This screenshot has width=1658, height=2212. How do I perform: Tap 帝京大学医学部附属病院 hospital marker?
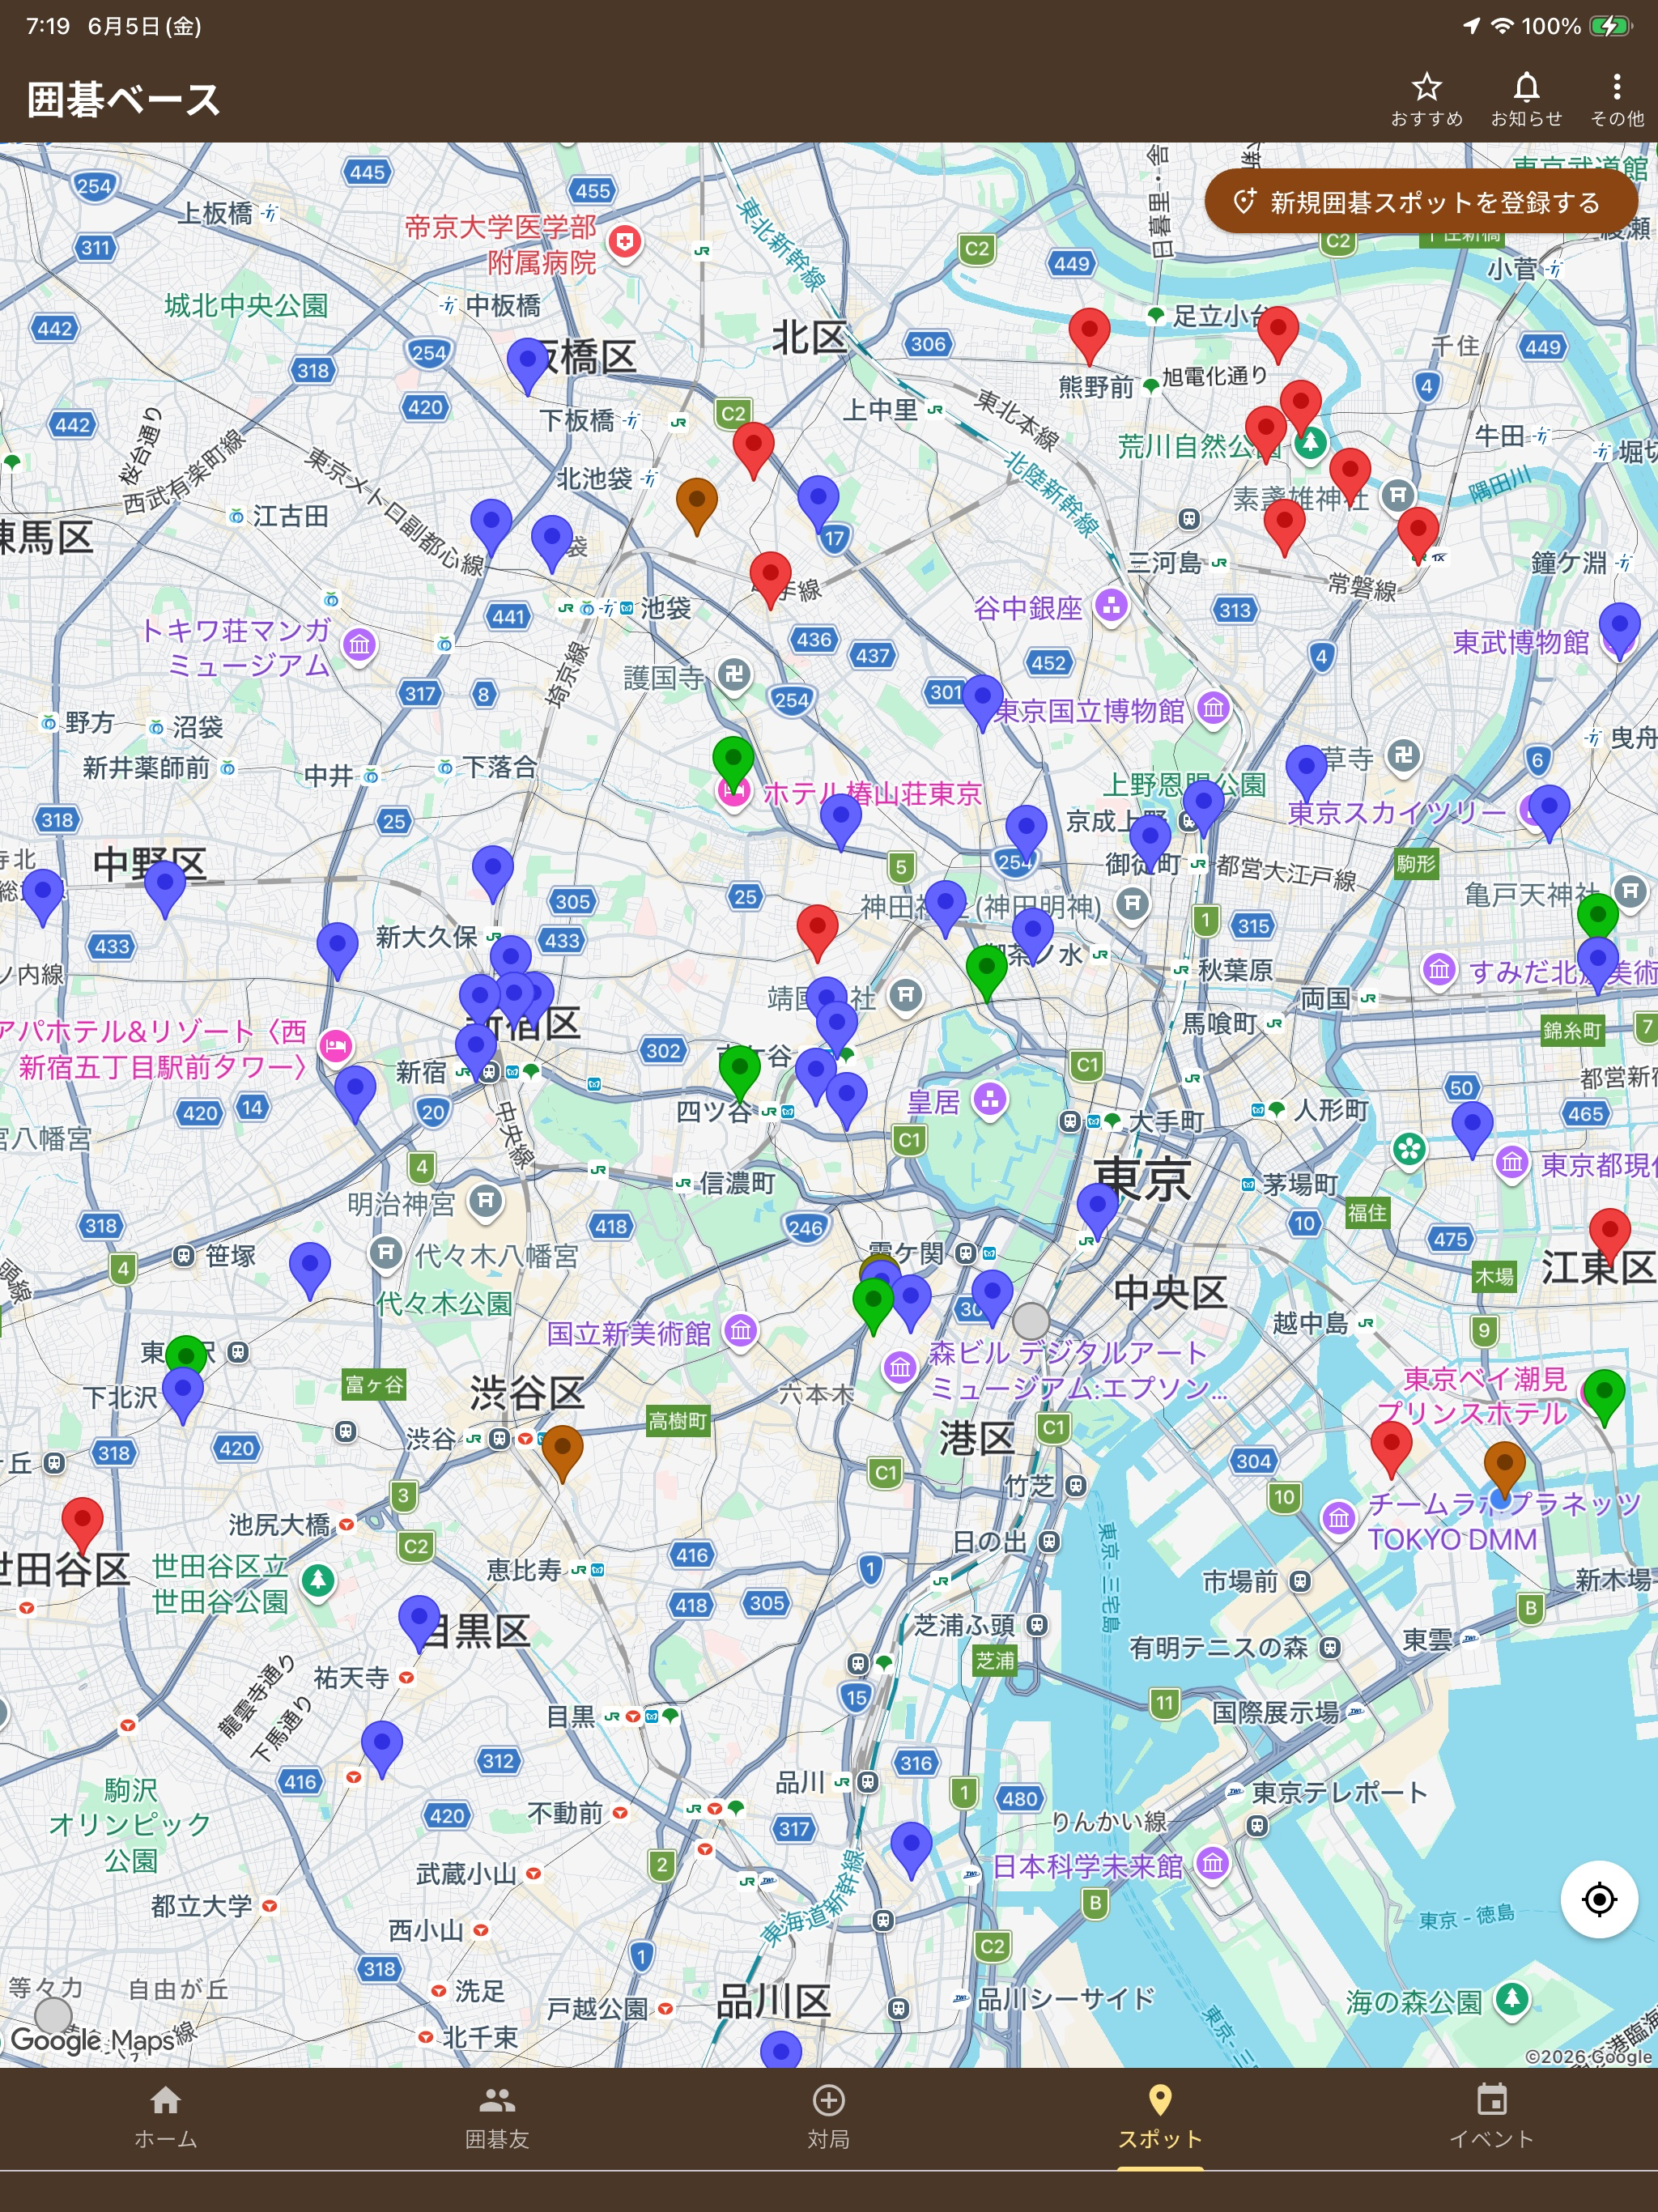click(625, 241)
